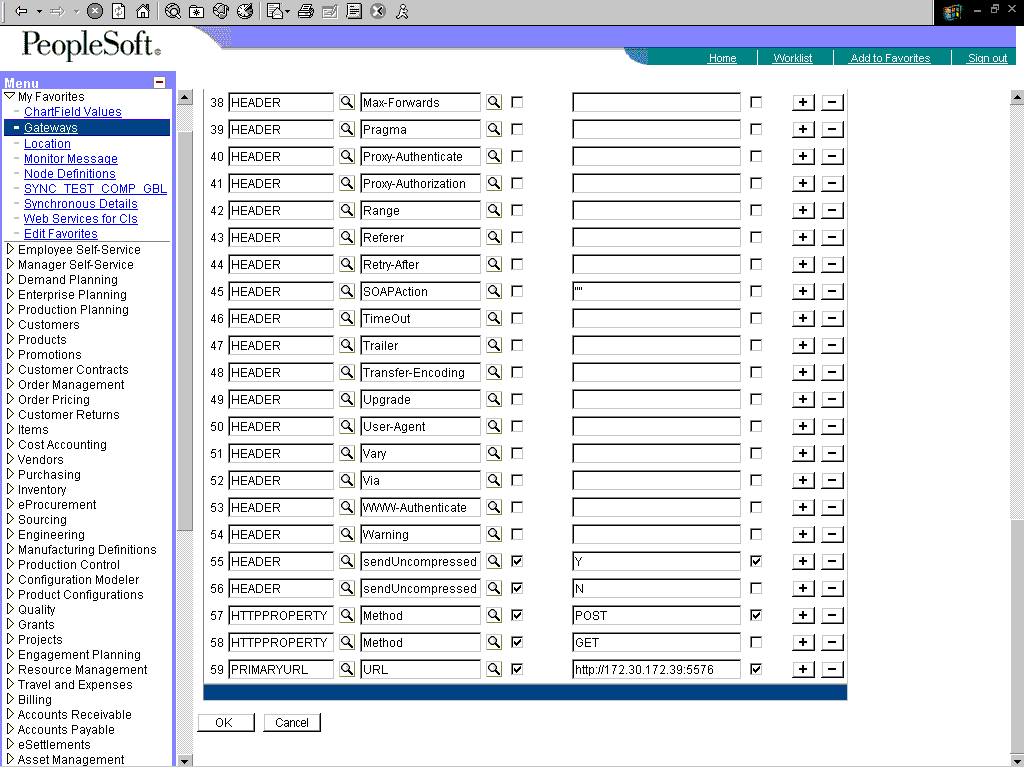Open the lookup for the SOAPAction header

[493, 291]
